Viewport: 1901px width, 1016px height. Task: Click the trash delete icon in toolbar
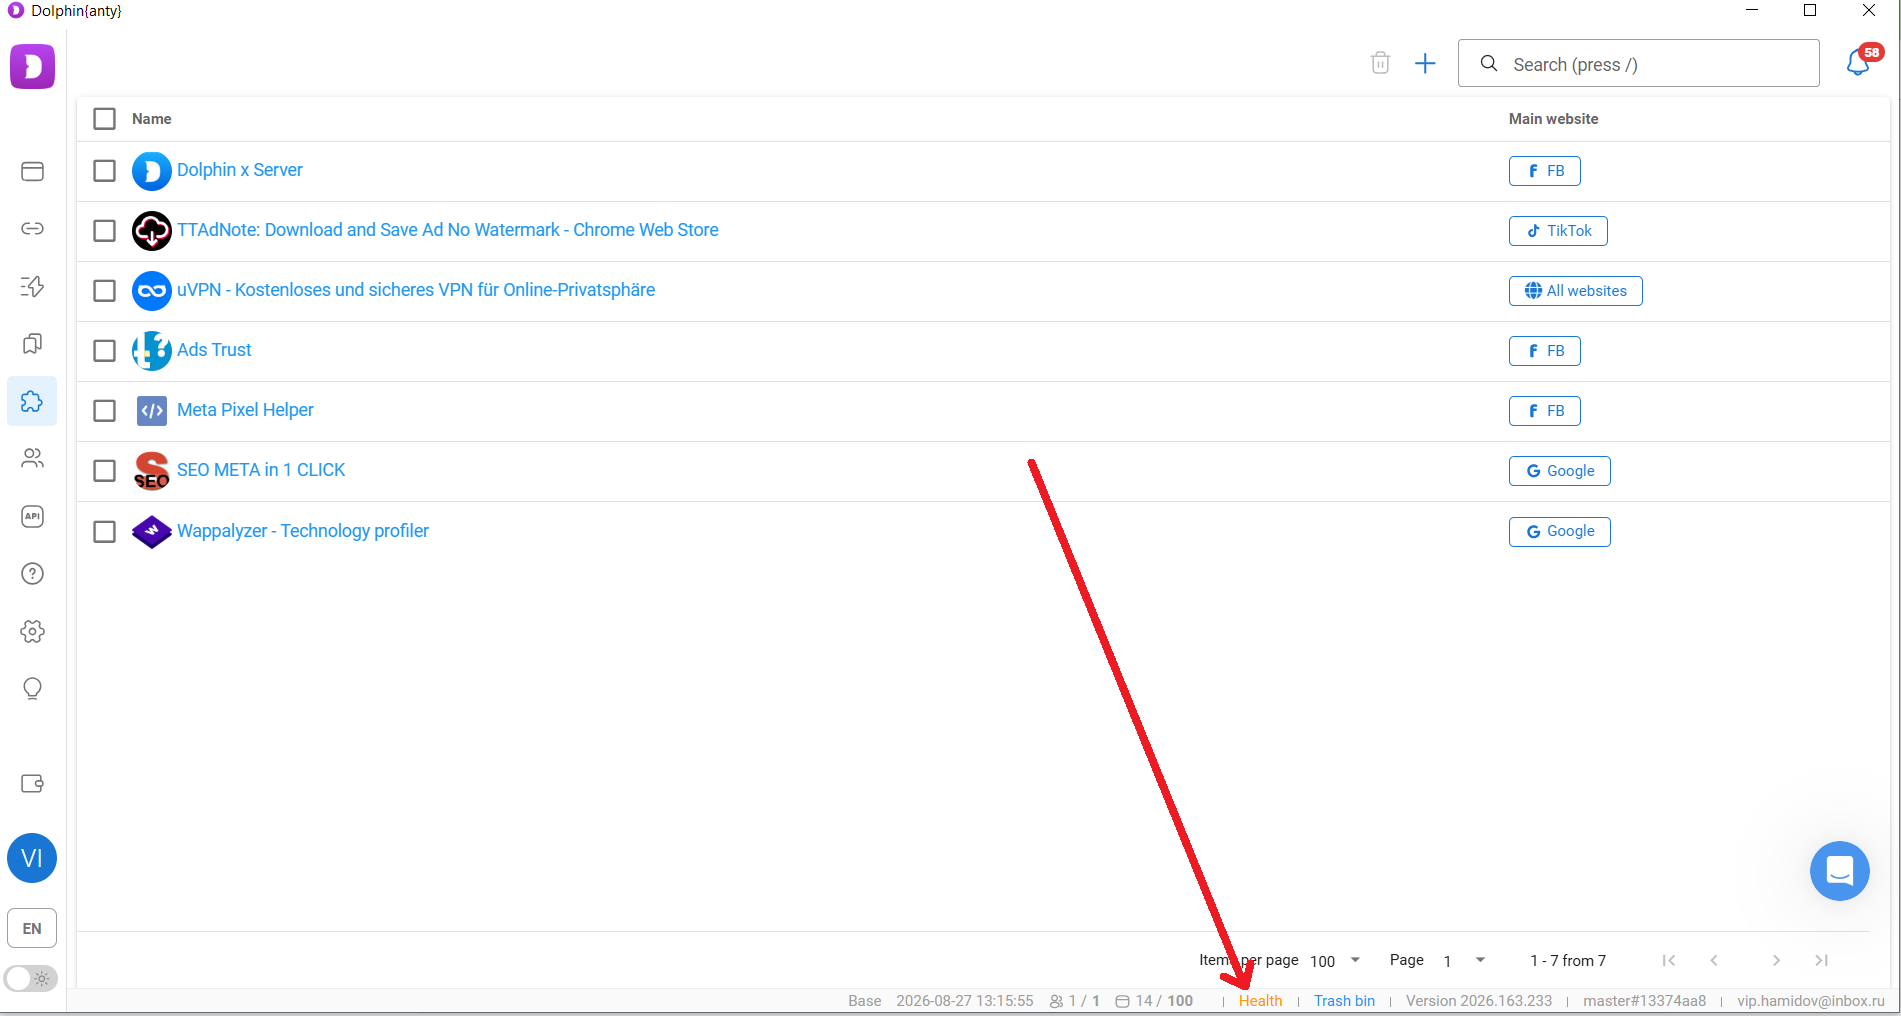1380,63
